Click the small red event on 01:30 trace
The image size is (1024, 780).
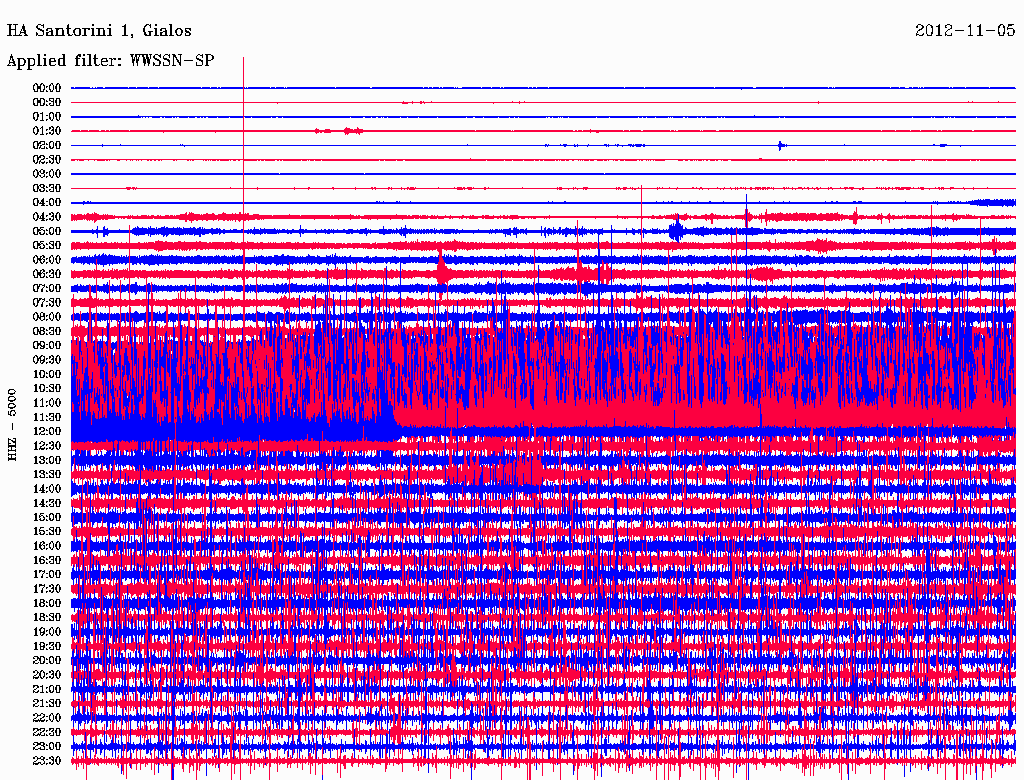(x=349, y=131)
